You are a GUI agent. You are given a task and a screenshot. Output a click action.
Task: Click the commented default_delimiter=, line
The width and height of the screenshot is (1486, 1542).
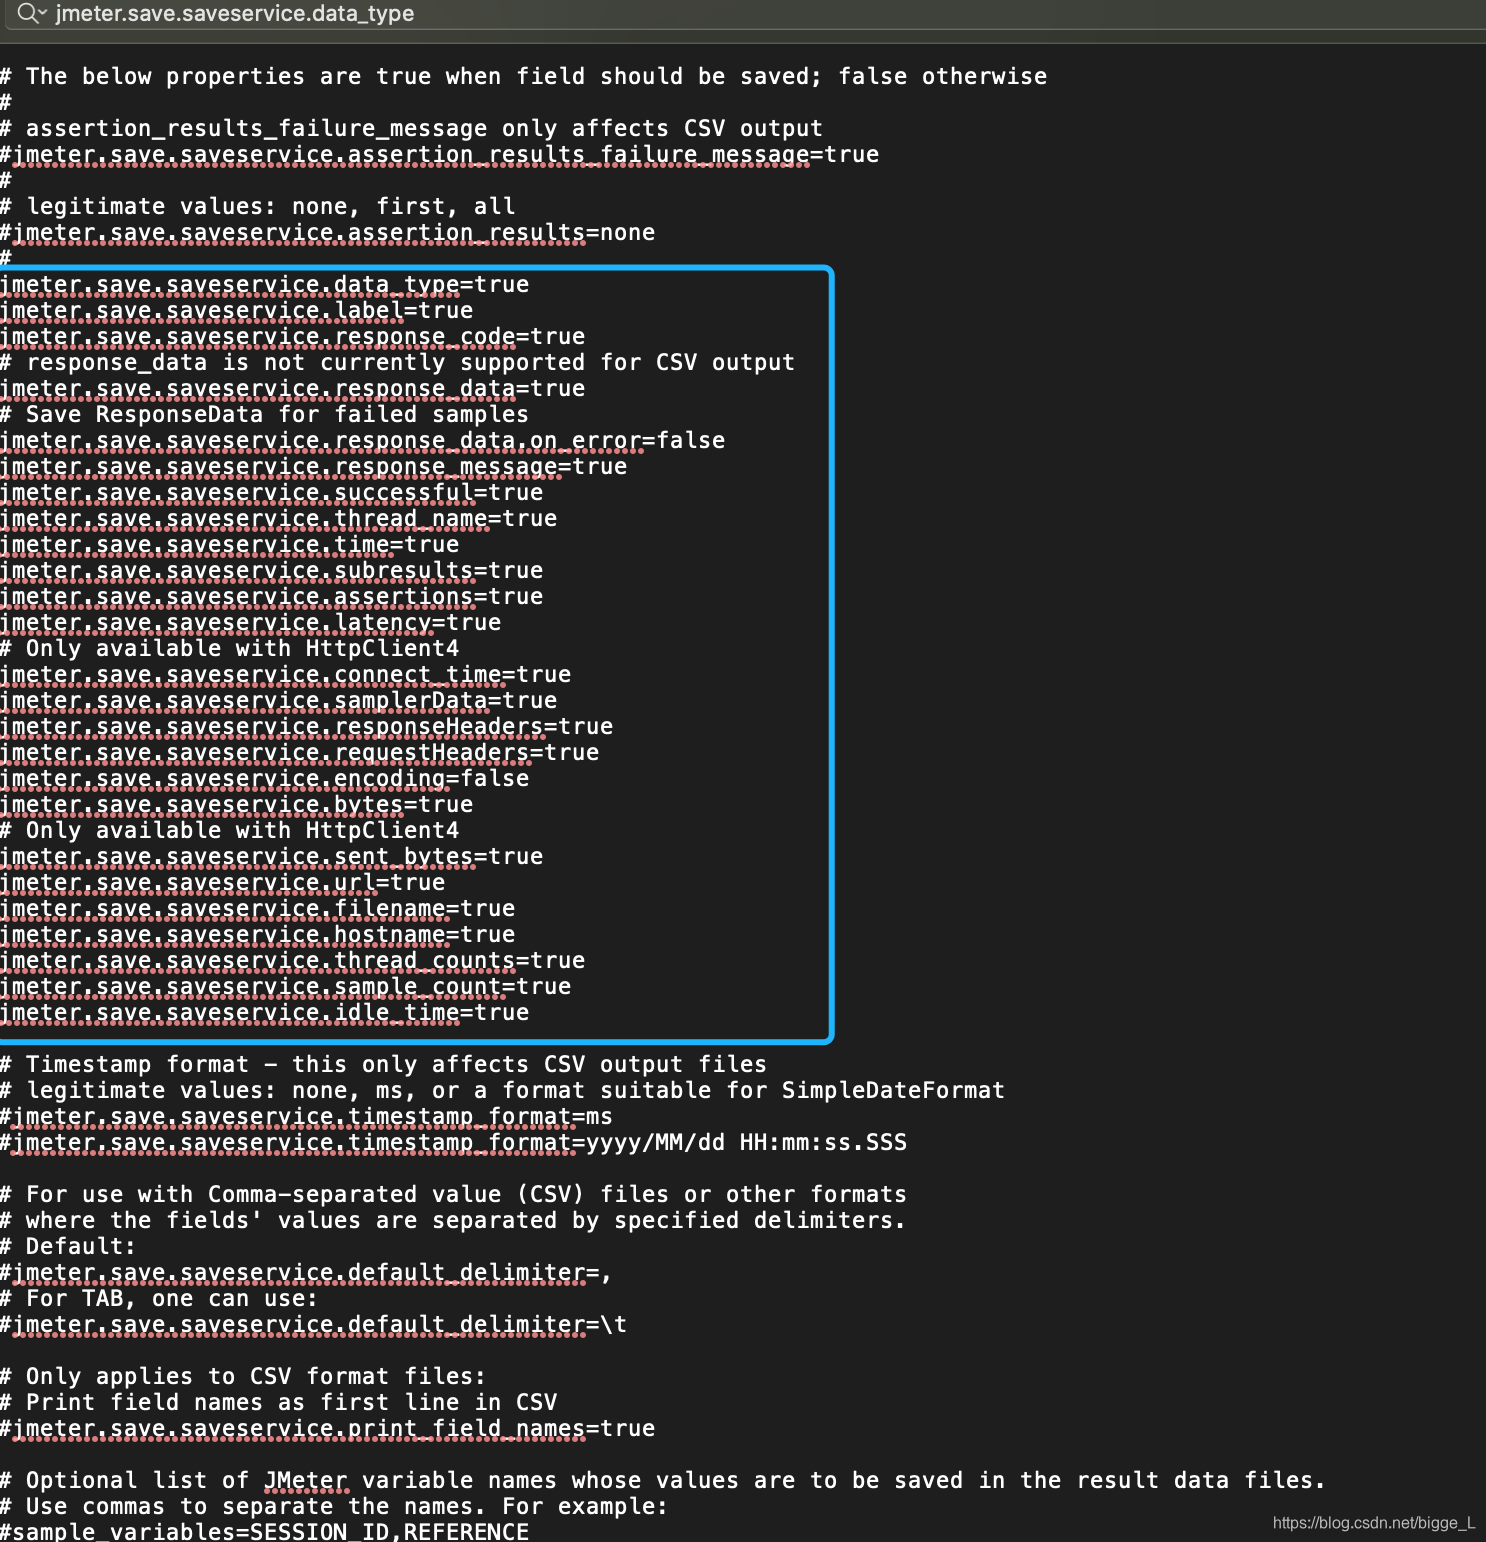(307, 1273)
